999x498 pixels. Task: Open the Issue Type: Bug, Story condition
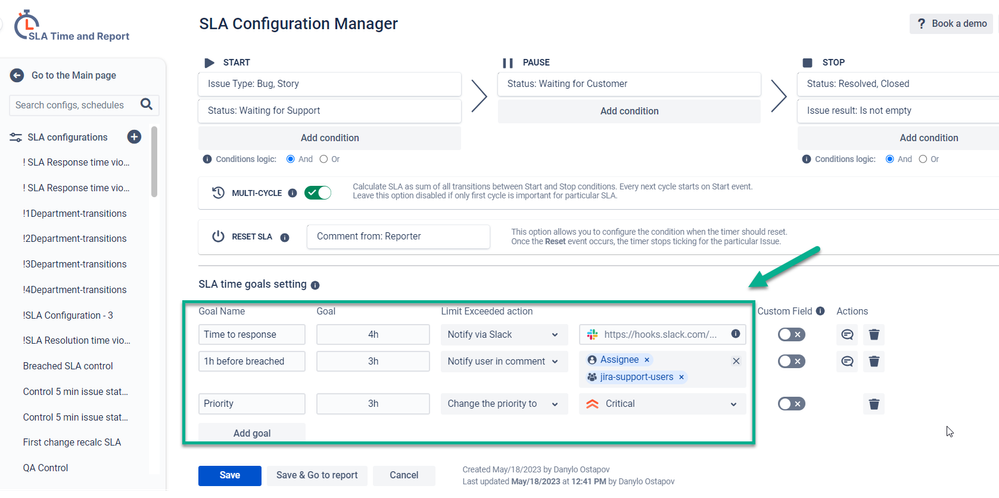click(x=329, y=84)
